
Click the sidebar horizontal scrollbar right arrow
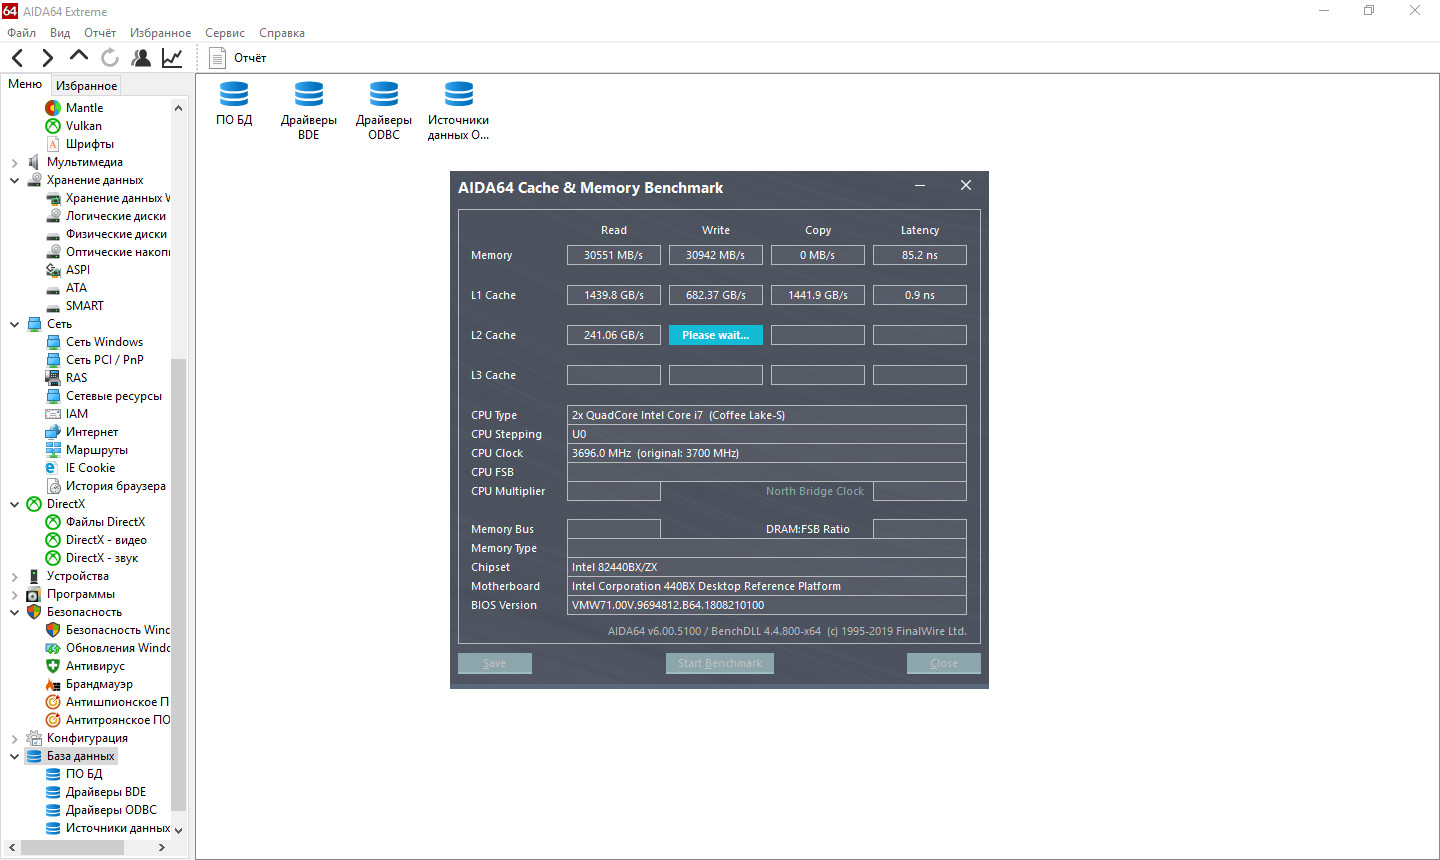[x=162, y=847]
